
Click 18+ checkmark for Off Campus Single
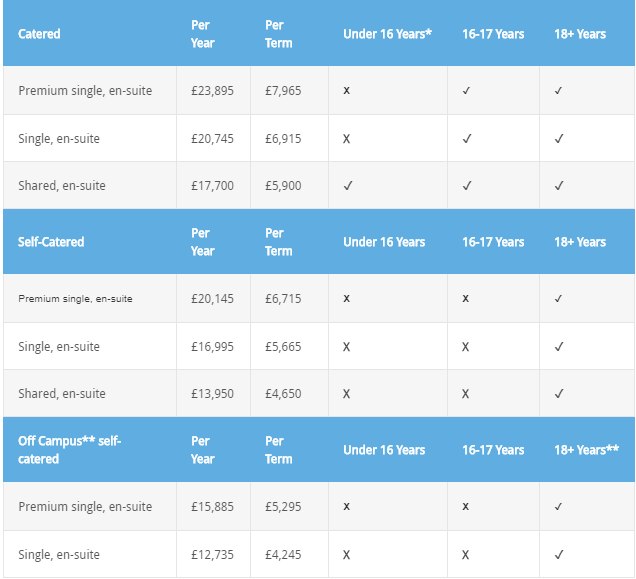[559, 555]
